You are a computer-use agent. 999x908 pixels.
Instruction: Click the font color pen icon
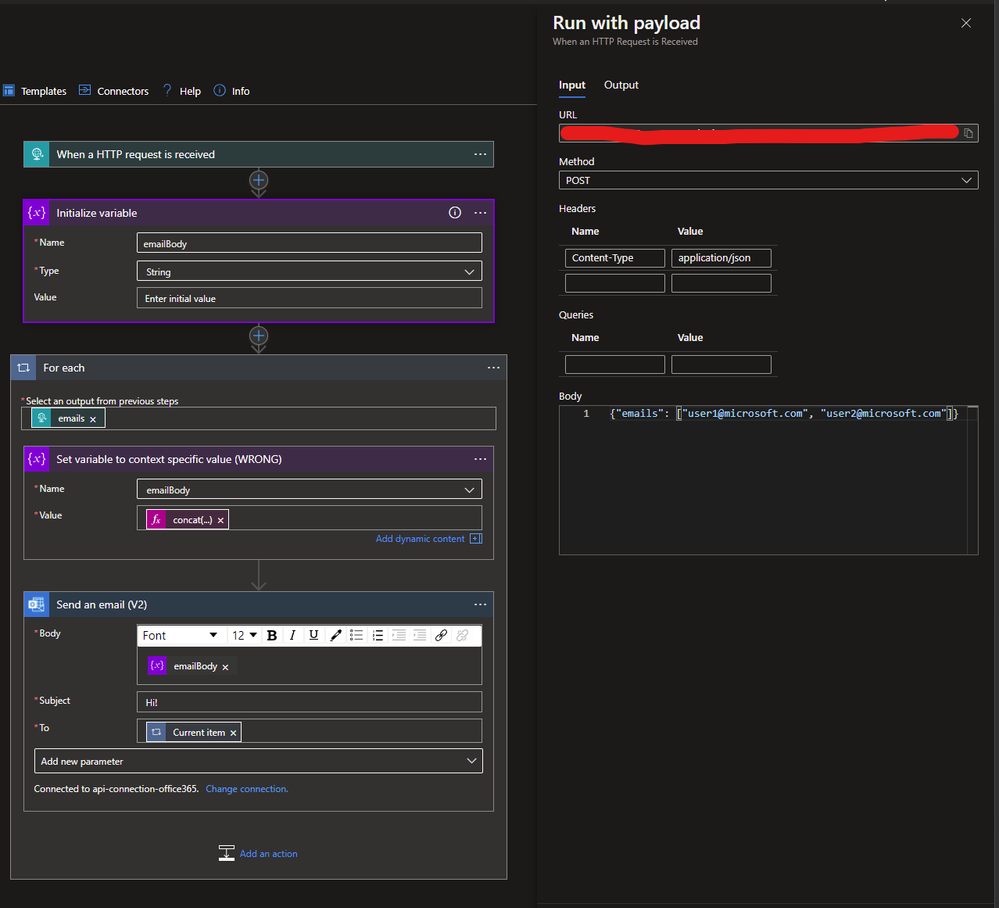pos(336,636)
